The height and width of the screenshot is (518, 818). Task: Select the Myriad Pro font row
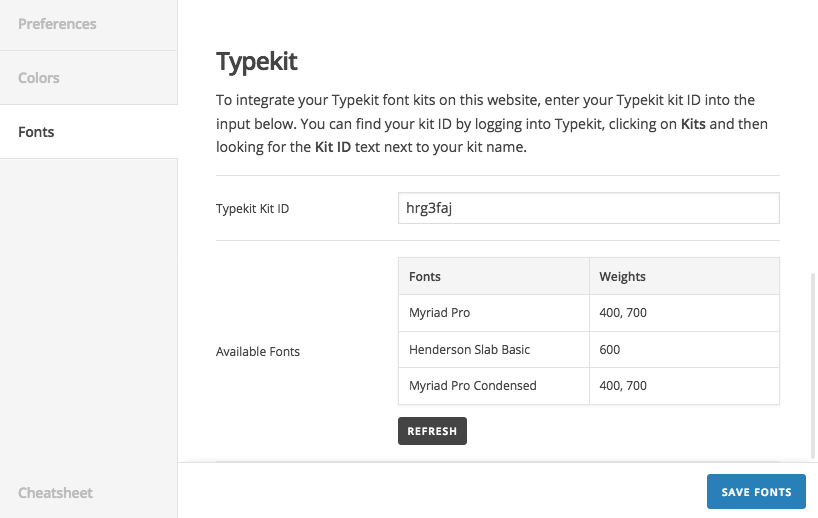[x=439, y=313]
